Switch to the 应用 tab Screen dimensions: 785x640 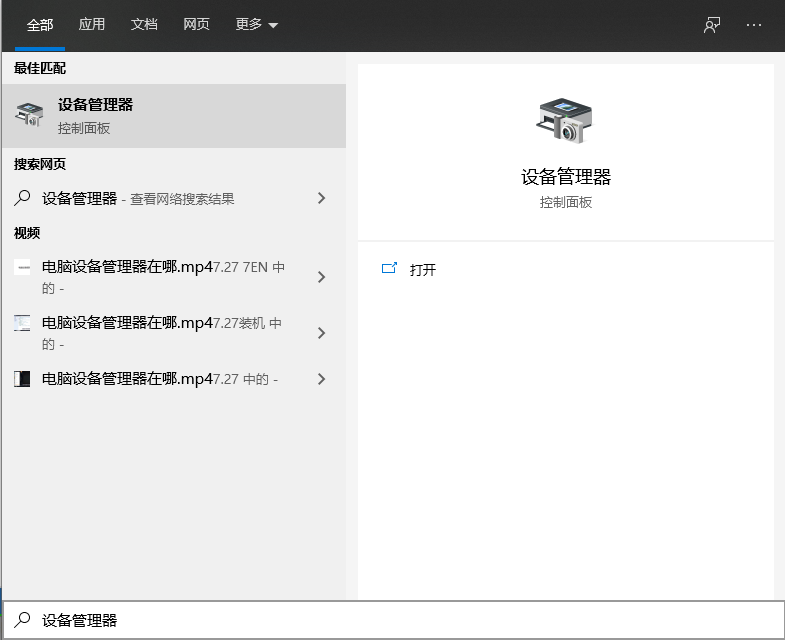[92, 25]
